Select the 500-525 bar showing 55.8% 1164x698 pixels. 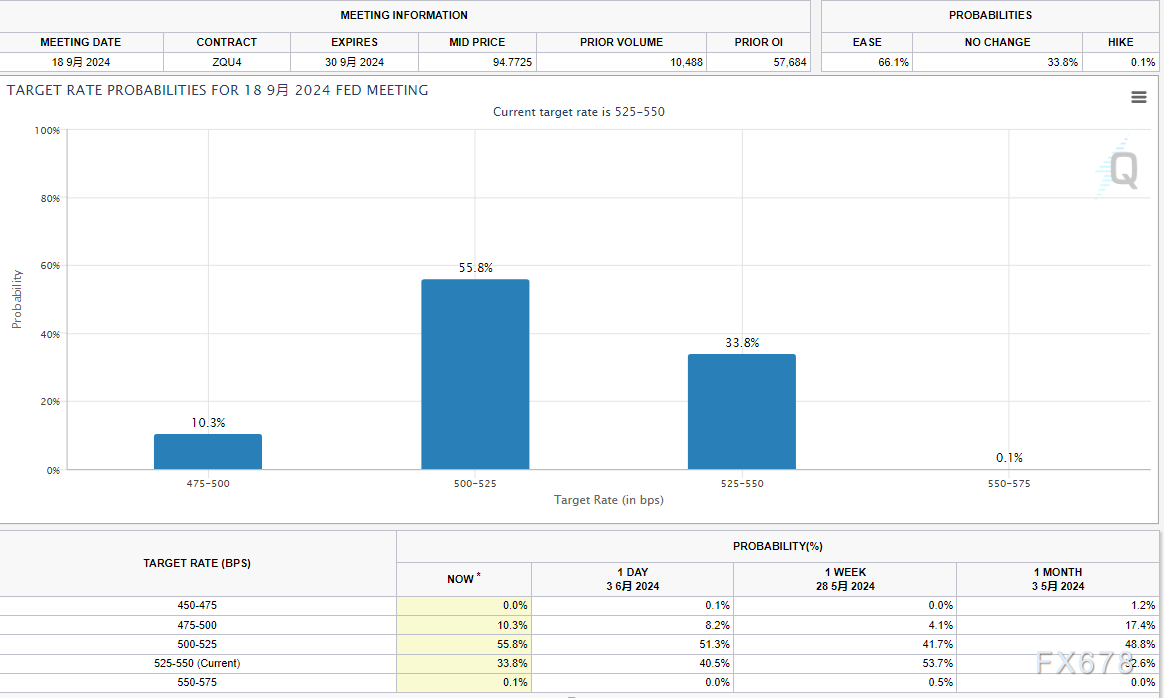tap(475, 373)
